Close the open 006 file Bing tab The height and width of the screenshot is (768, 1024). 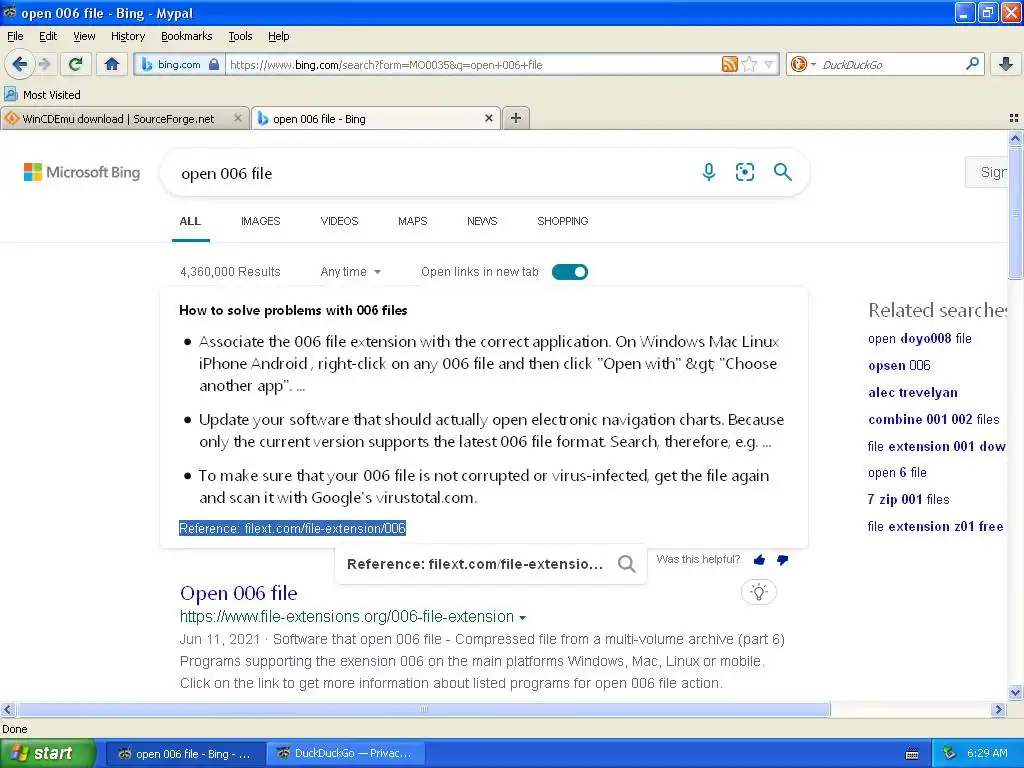tap(488, 118)
